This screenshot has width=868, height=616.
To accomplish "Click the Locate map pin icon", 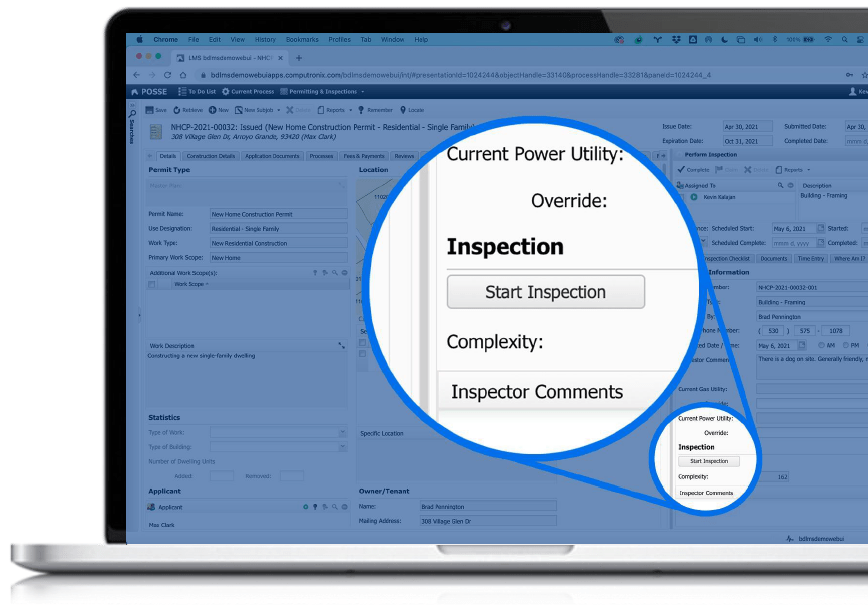I will [x=403, y=110].
